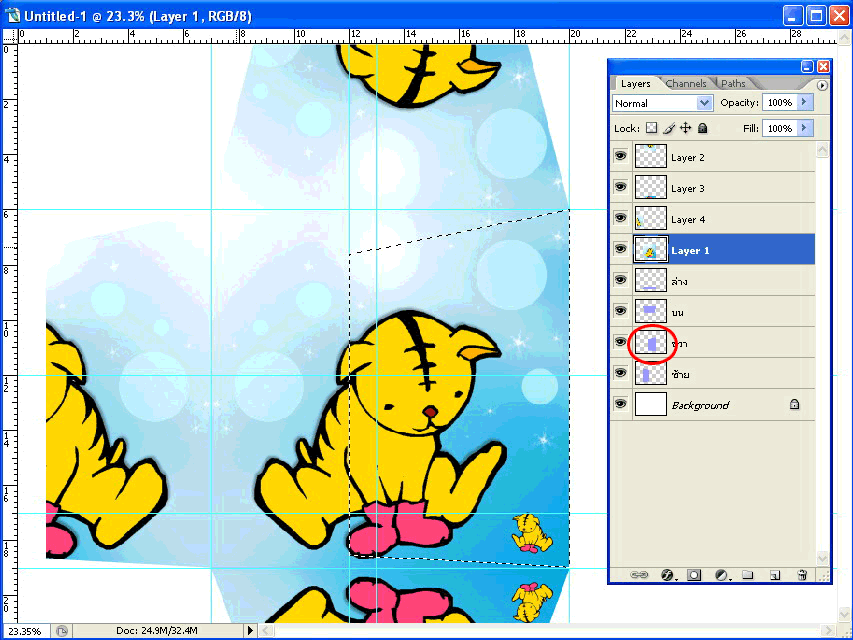Image resolution: width=853 pixels, height=640 pixels.
Task: Hide Layer 1 visibility eye
Action: (x=620, y=249)
